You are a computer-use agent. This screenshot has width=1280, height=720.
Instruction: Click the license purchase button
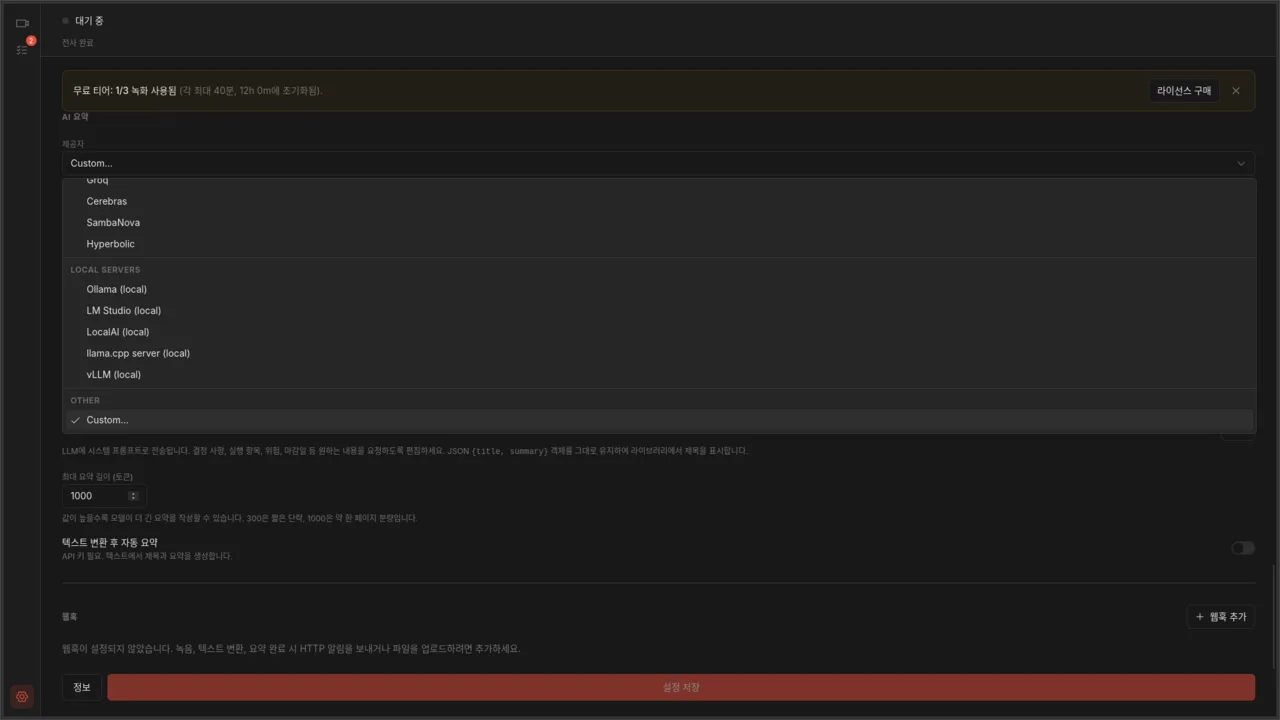click(x=1184, y=91)
